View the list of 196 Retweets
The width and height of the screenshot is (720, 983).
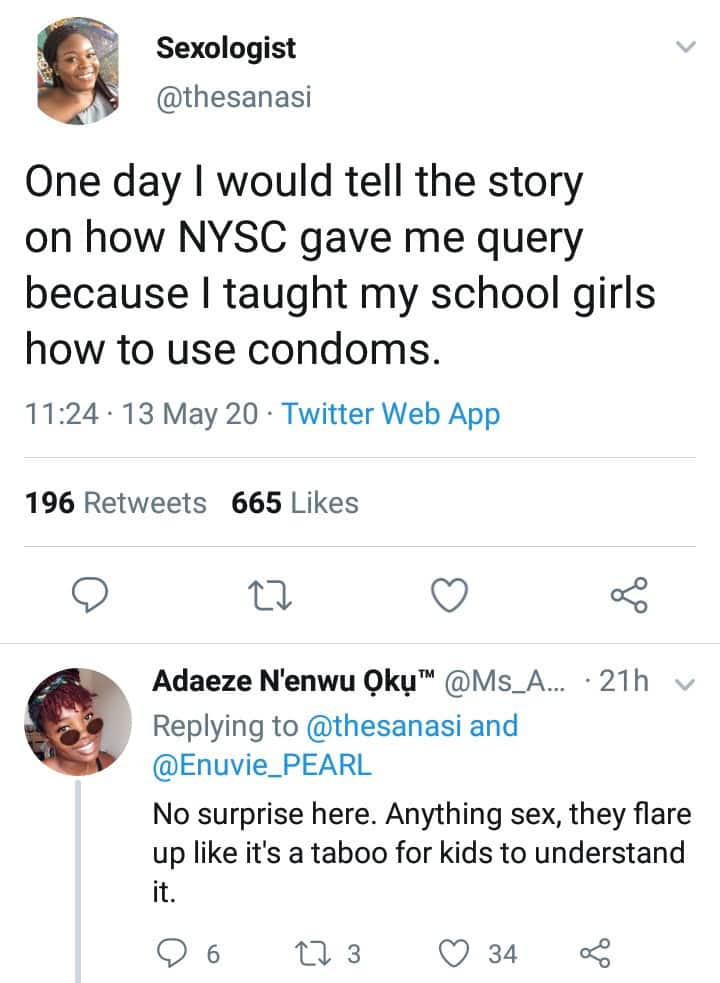tap(115, 503)
